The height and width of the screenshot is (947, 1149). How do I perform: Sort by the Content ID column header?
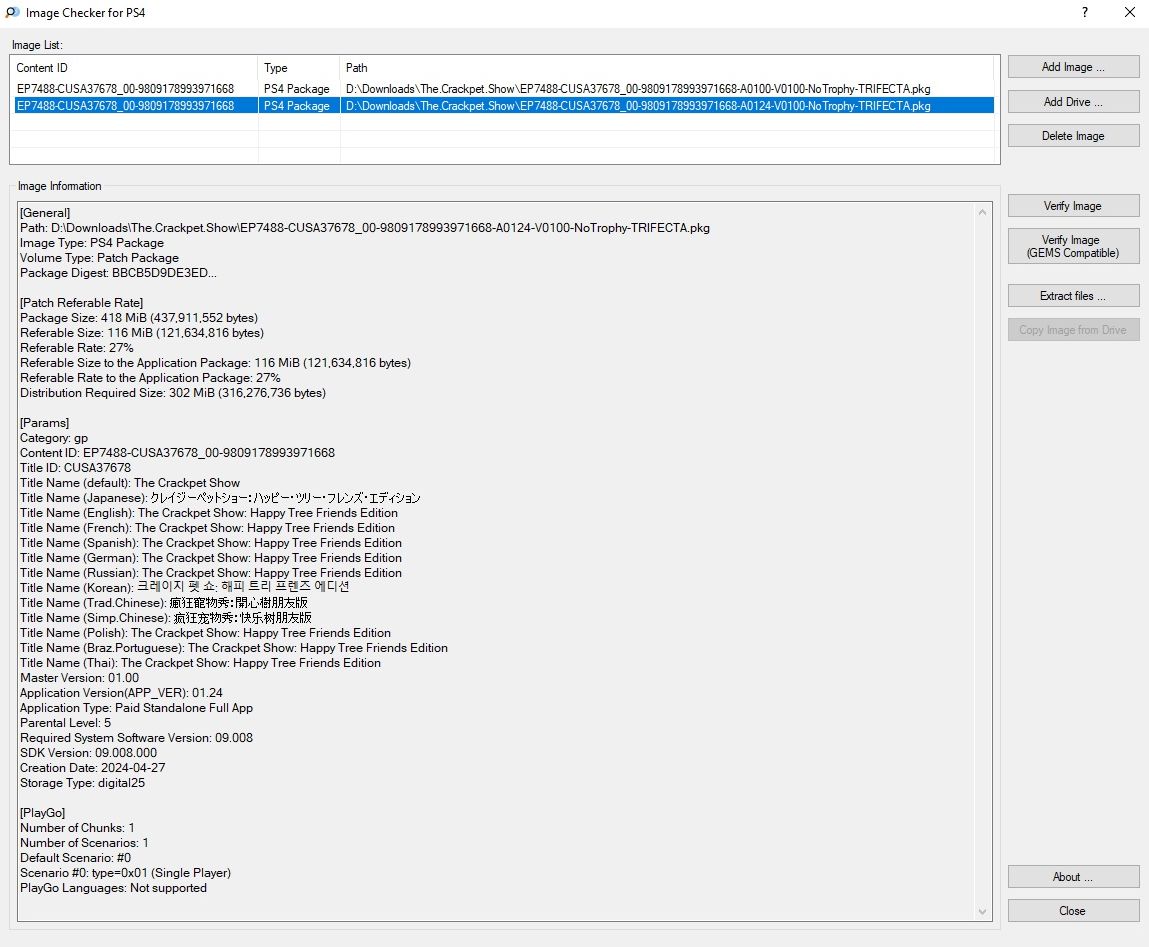pyautogui.click(x=136, y=68)
